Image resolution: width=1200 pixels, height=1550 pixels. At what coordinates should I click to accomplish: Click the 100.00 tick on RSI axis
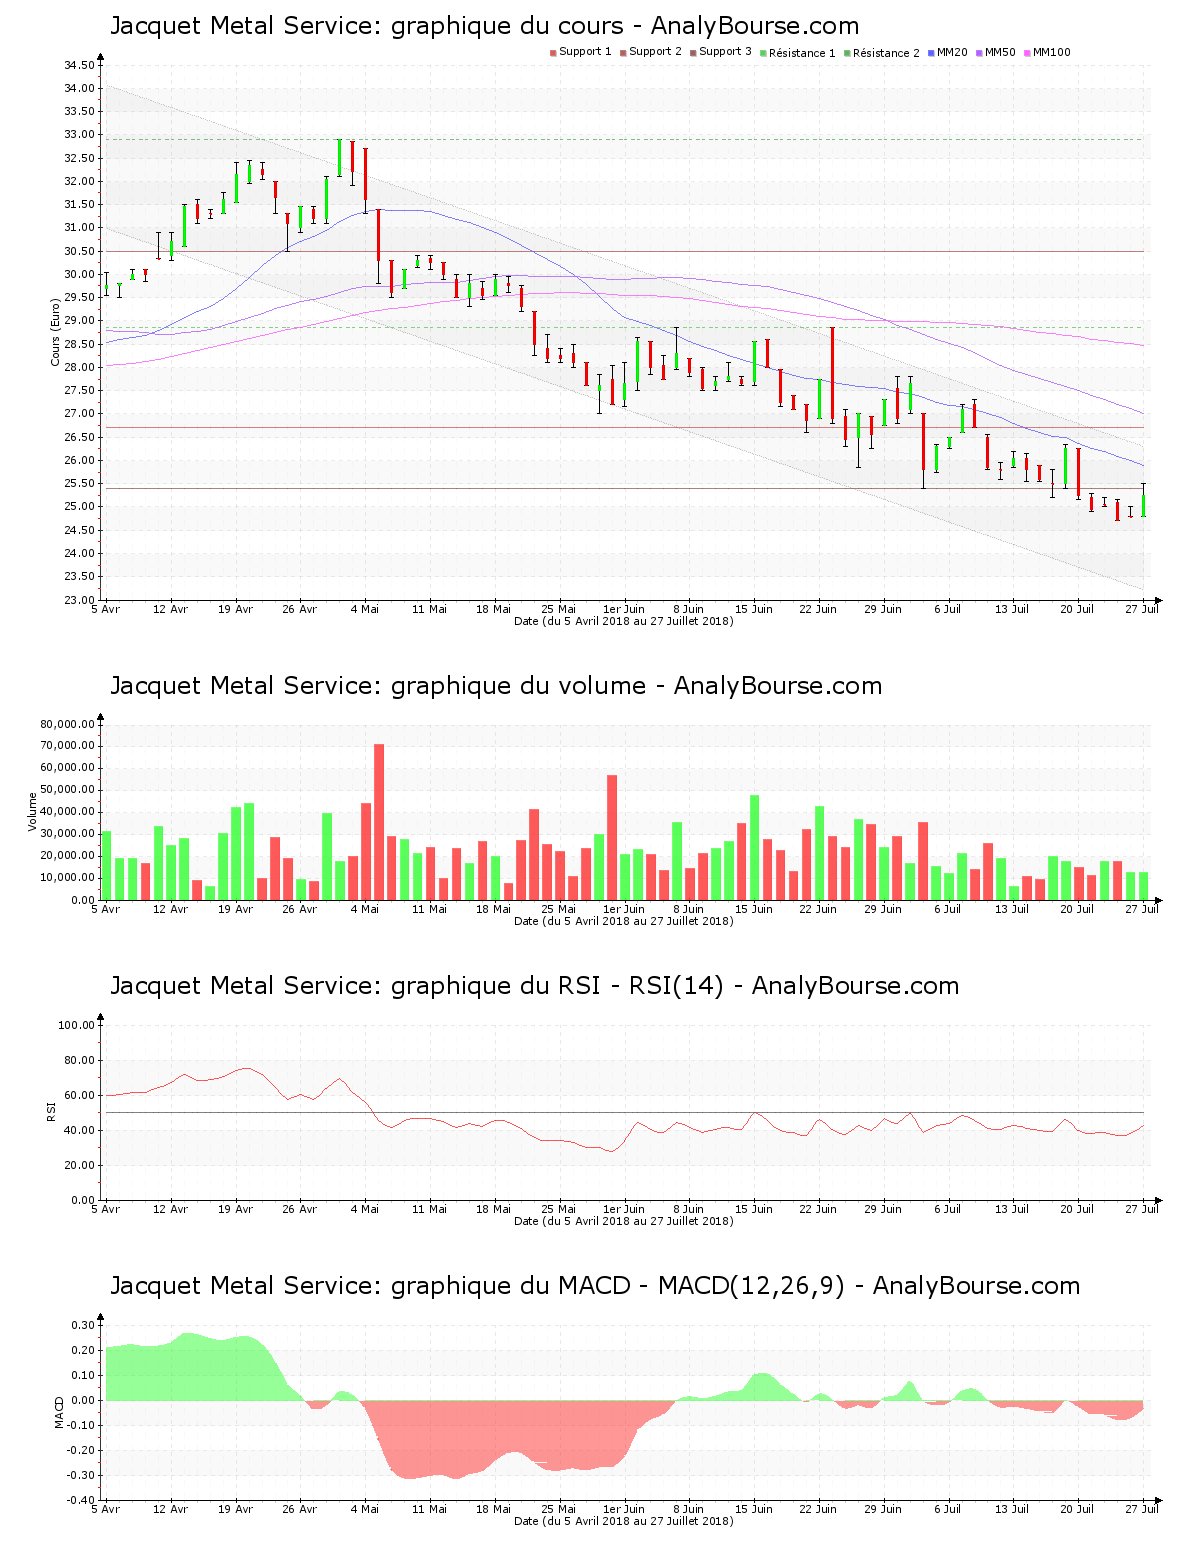77,1025
